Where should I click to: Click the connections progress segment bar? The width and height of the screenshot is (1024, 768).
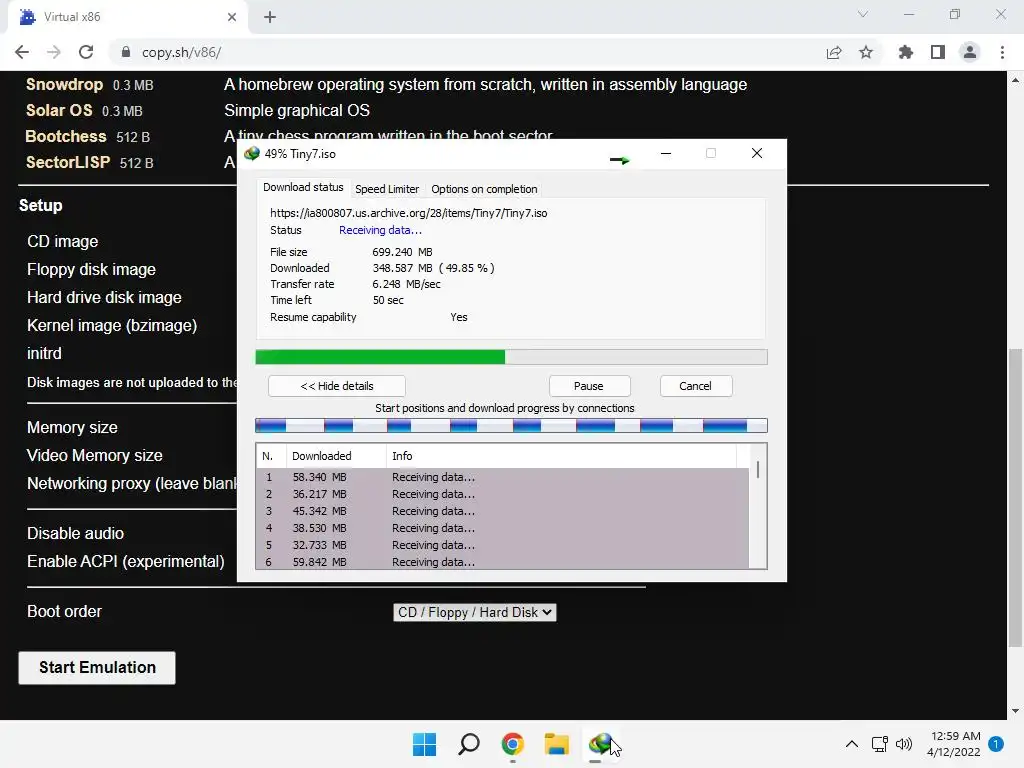point(511,426)
